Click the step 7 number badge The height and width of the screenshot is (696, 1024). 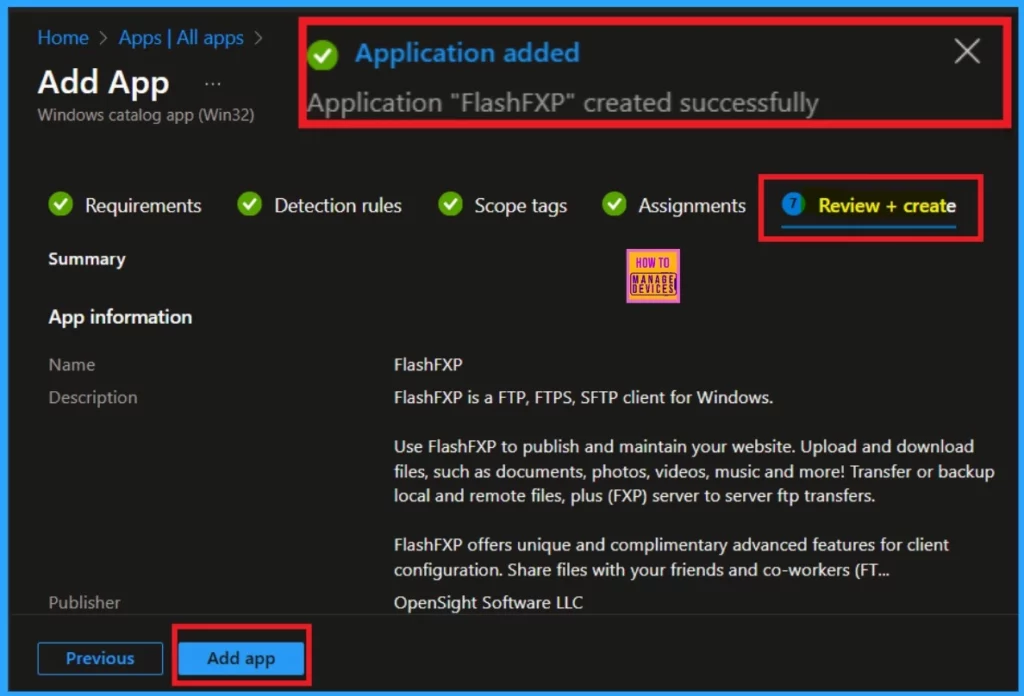[793, 204]
